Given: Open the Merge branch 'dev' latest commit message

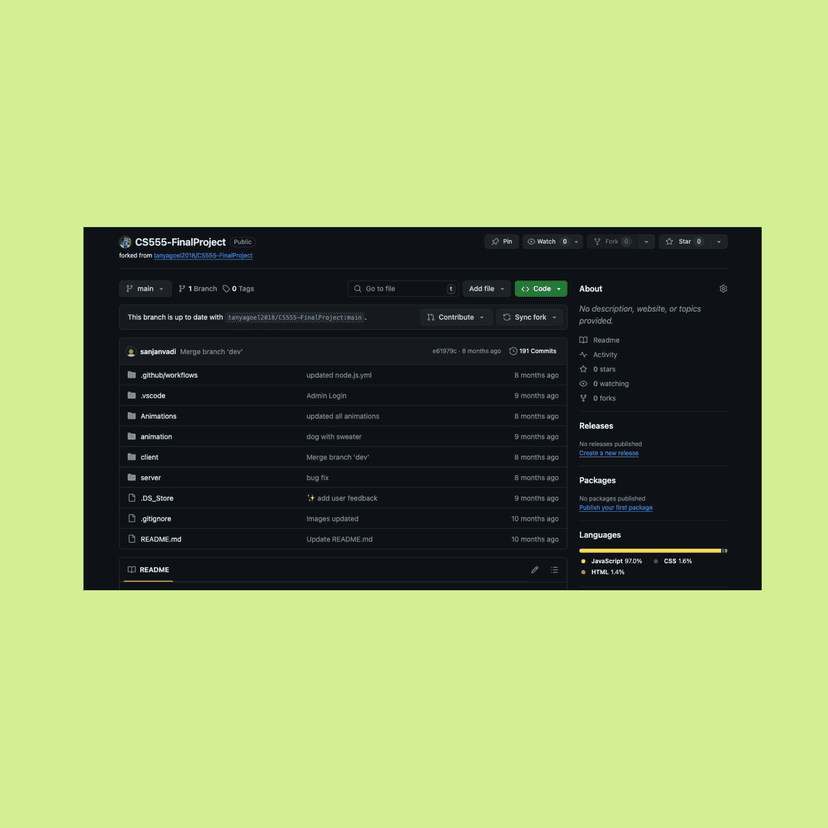Looking at the screenshot, I should point(211,352).
